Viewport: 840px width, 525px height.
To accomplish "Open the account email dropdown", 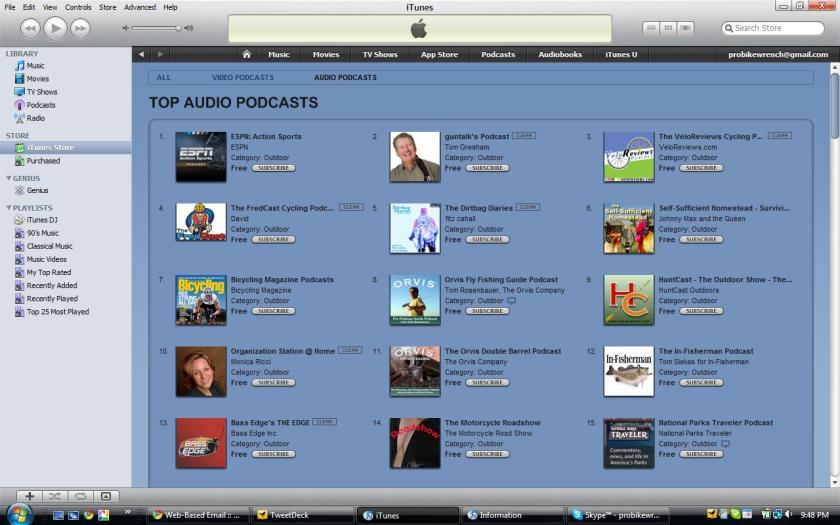I will pyautogui.click(x=776, y=54).
